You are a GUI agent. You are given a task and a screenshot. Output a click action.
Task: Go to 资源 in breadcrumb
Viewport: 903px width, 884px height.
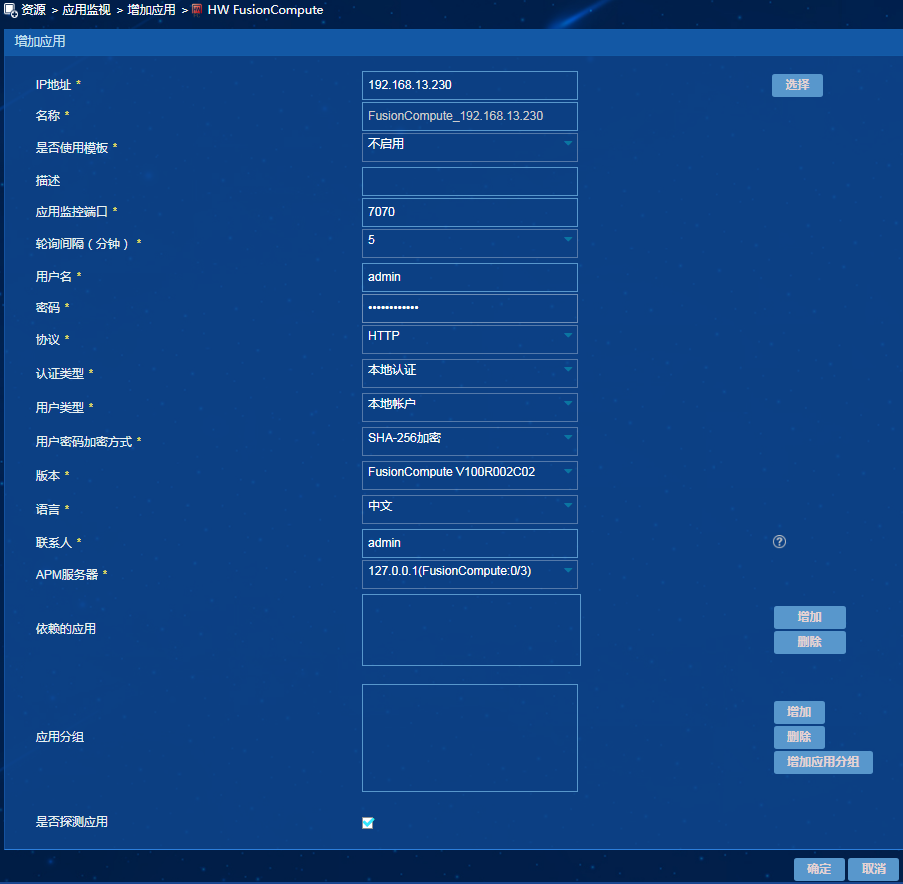[x=33, y=10]
